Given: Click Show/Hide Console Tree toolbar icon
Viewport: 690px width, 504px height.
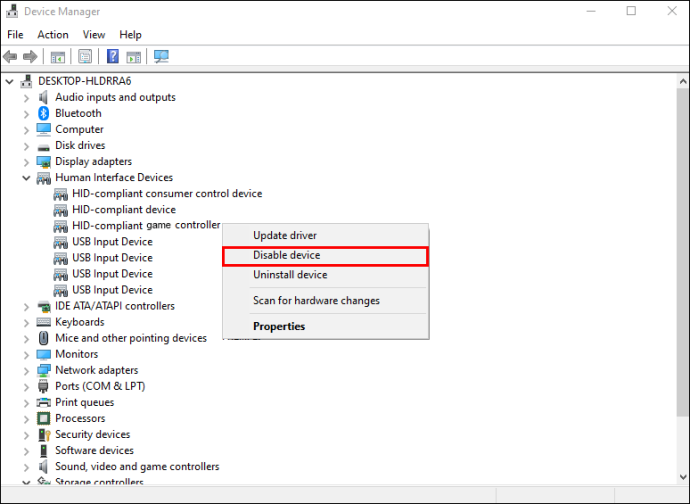Looking at the screenshot, I should pos(58,57).
